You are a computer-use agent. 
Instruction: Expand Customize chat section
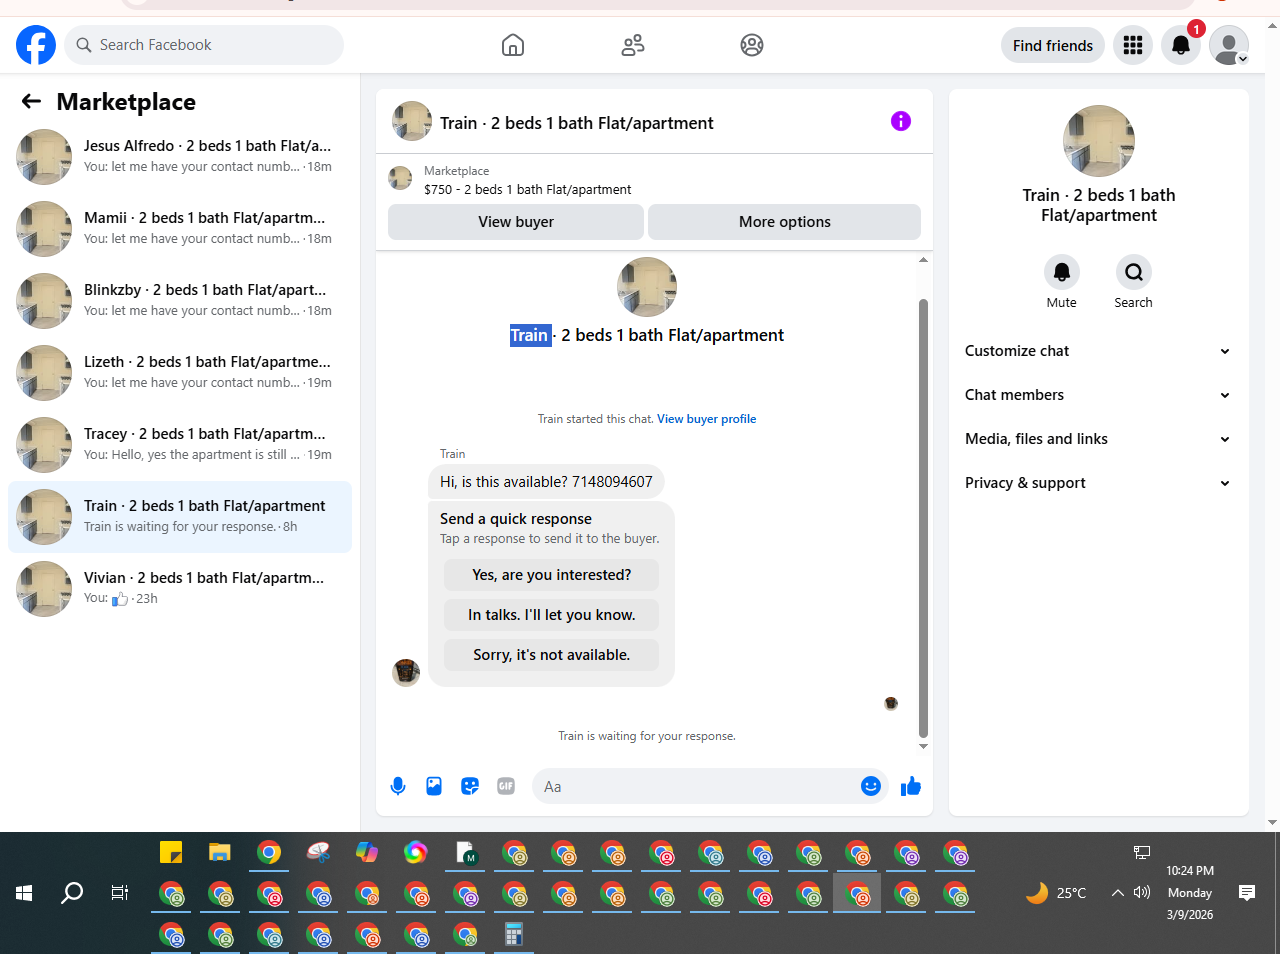click(1098, 351)
